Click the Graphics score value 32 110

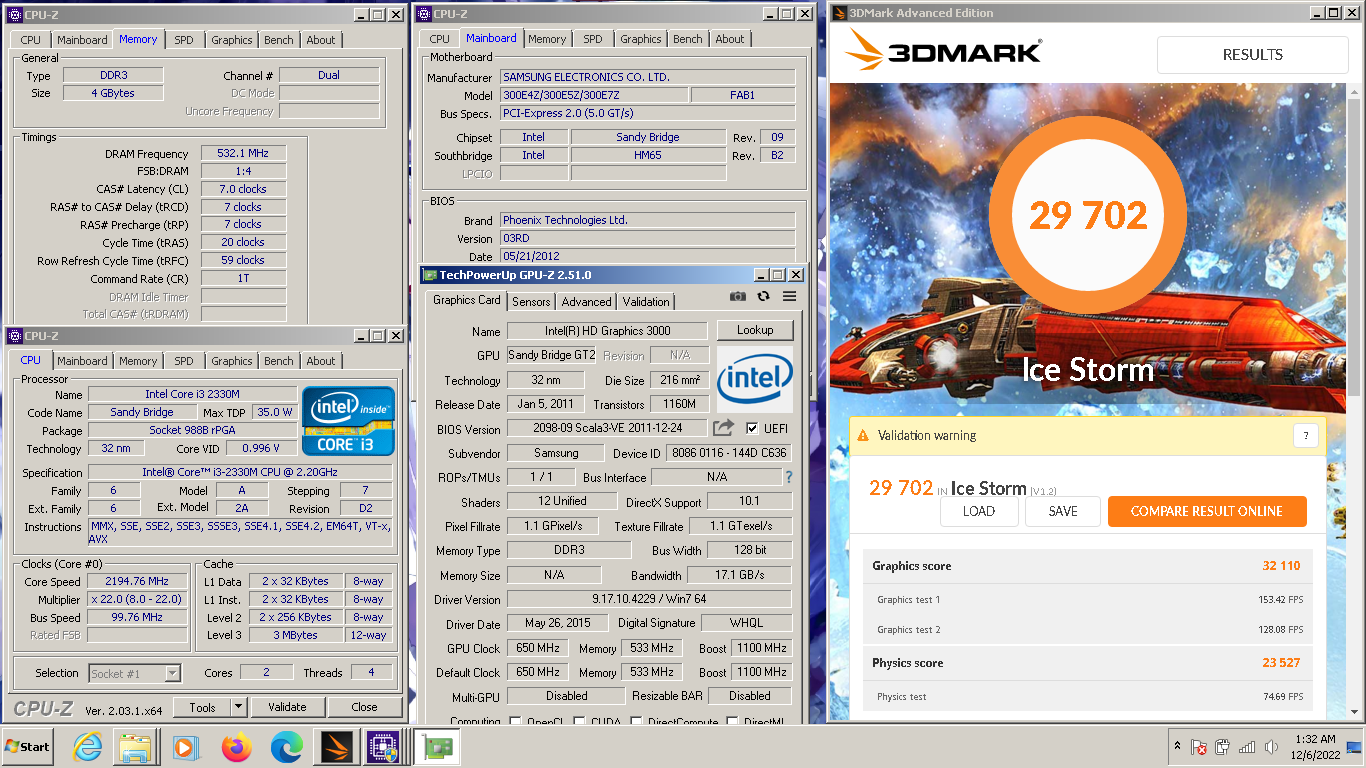pyautogui.click(x=1281, y=566)
